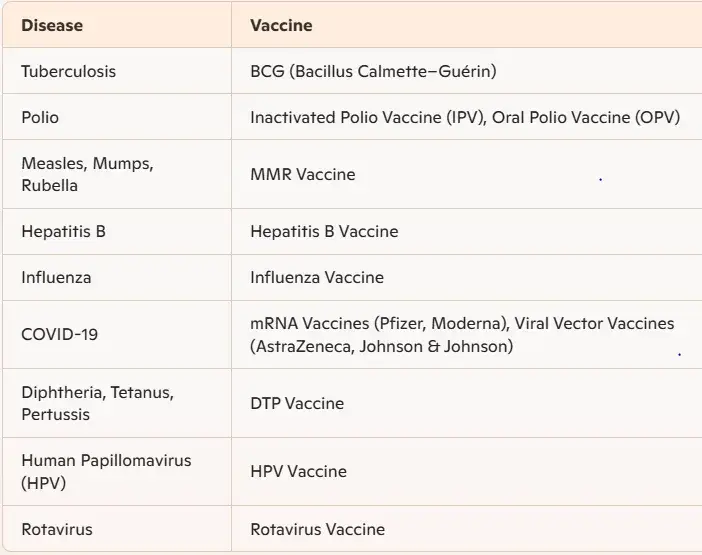Select the Human Papillomavirus (HPV) cell
The height and width of the screenshot is (555, 702).
click(x=117, y=472)
